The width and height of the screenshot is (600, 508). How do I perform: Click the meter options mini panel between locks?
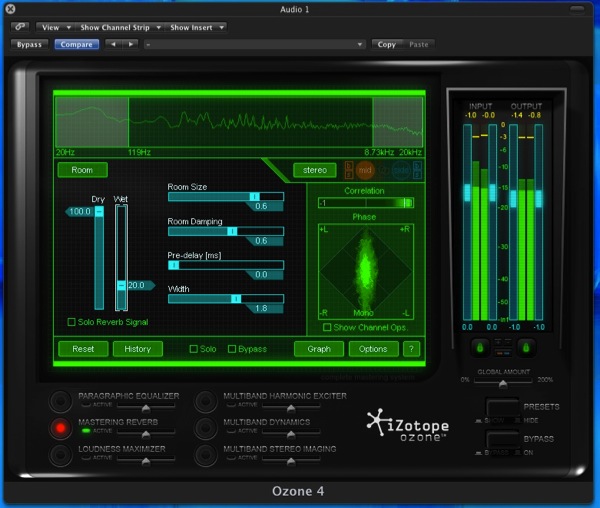[x=503, y=347]
